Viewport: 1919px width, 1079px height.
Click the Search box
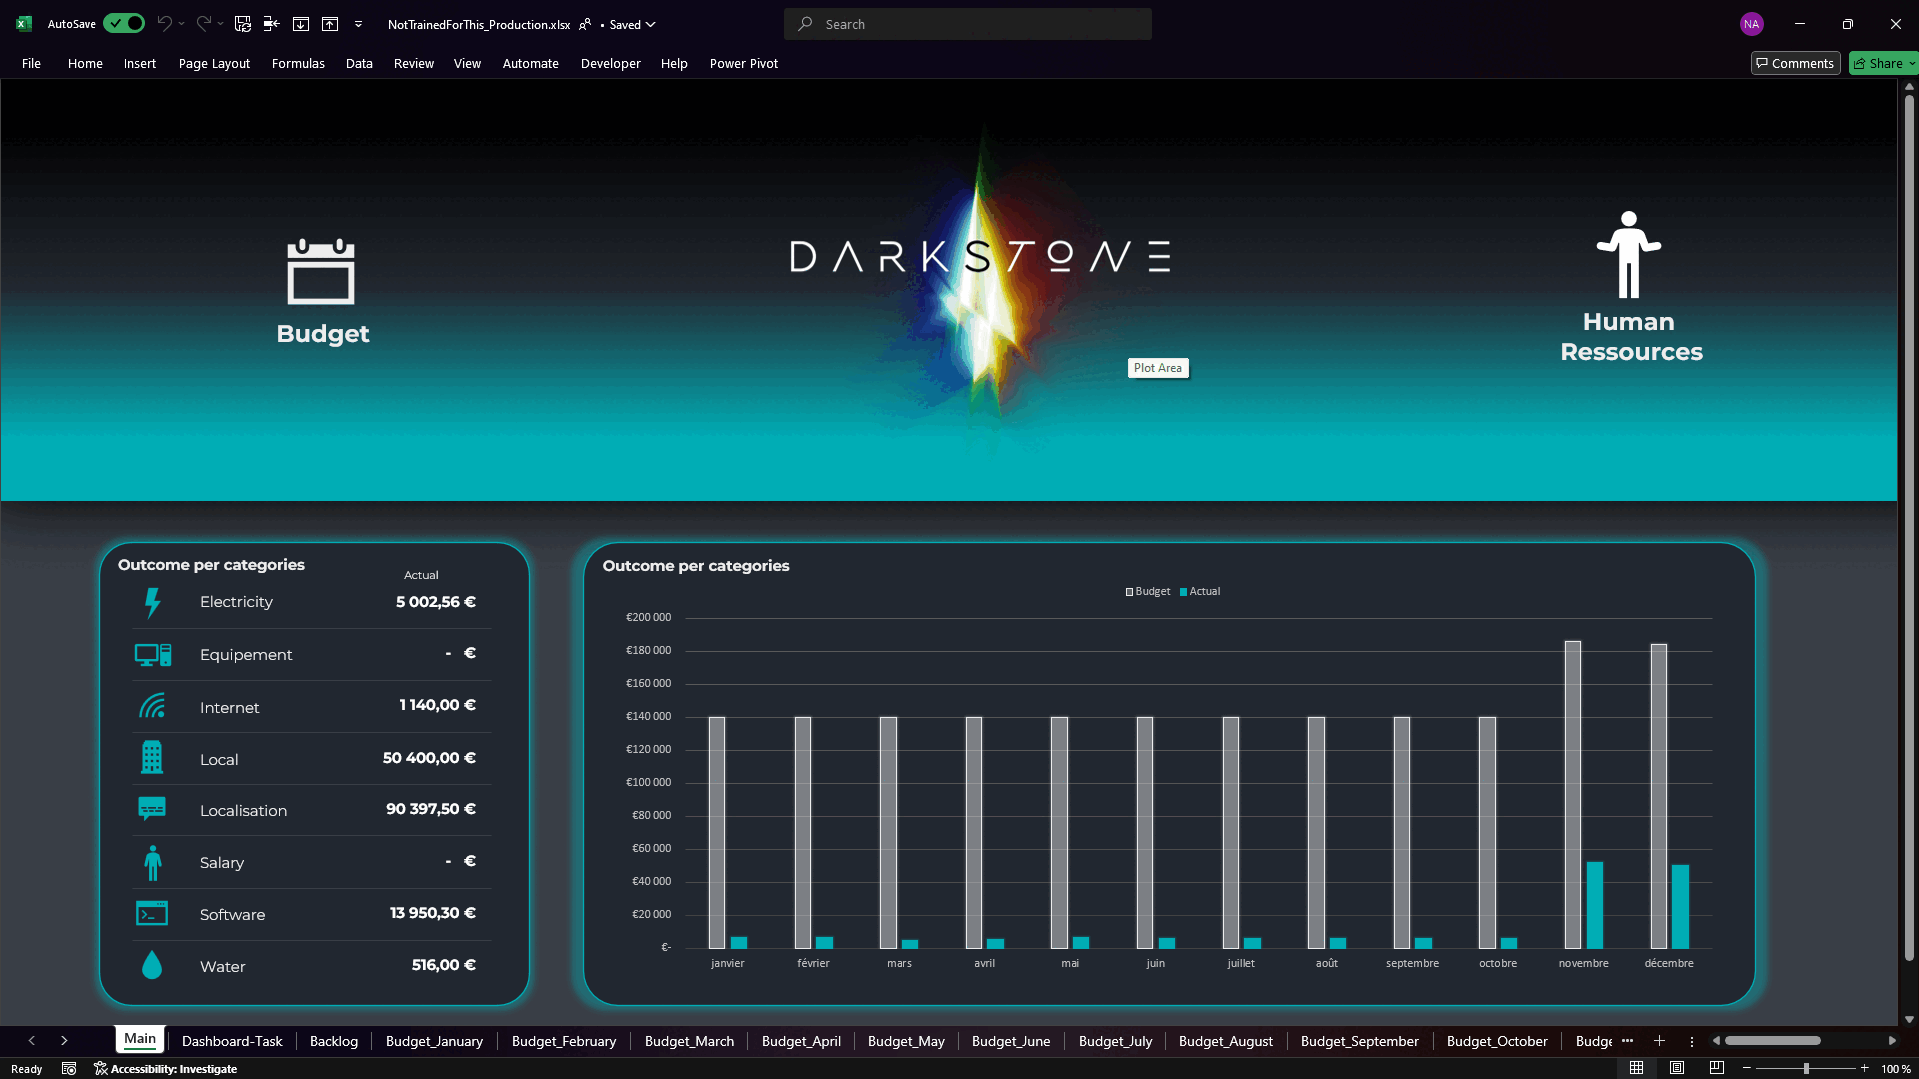(968, 24)
